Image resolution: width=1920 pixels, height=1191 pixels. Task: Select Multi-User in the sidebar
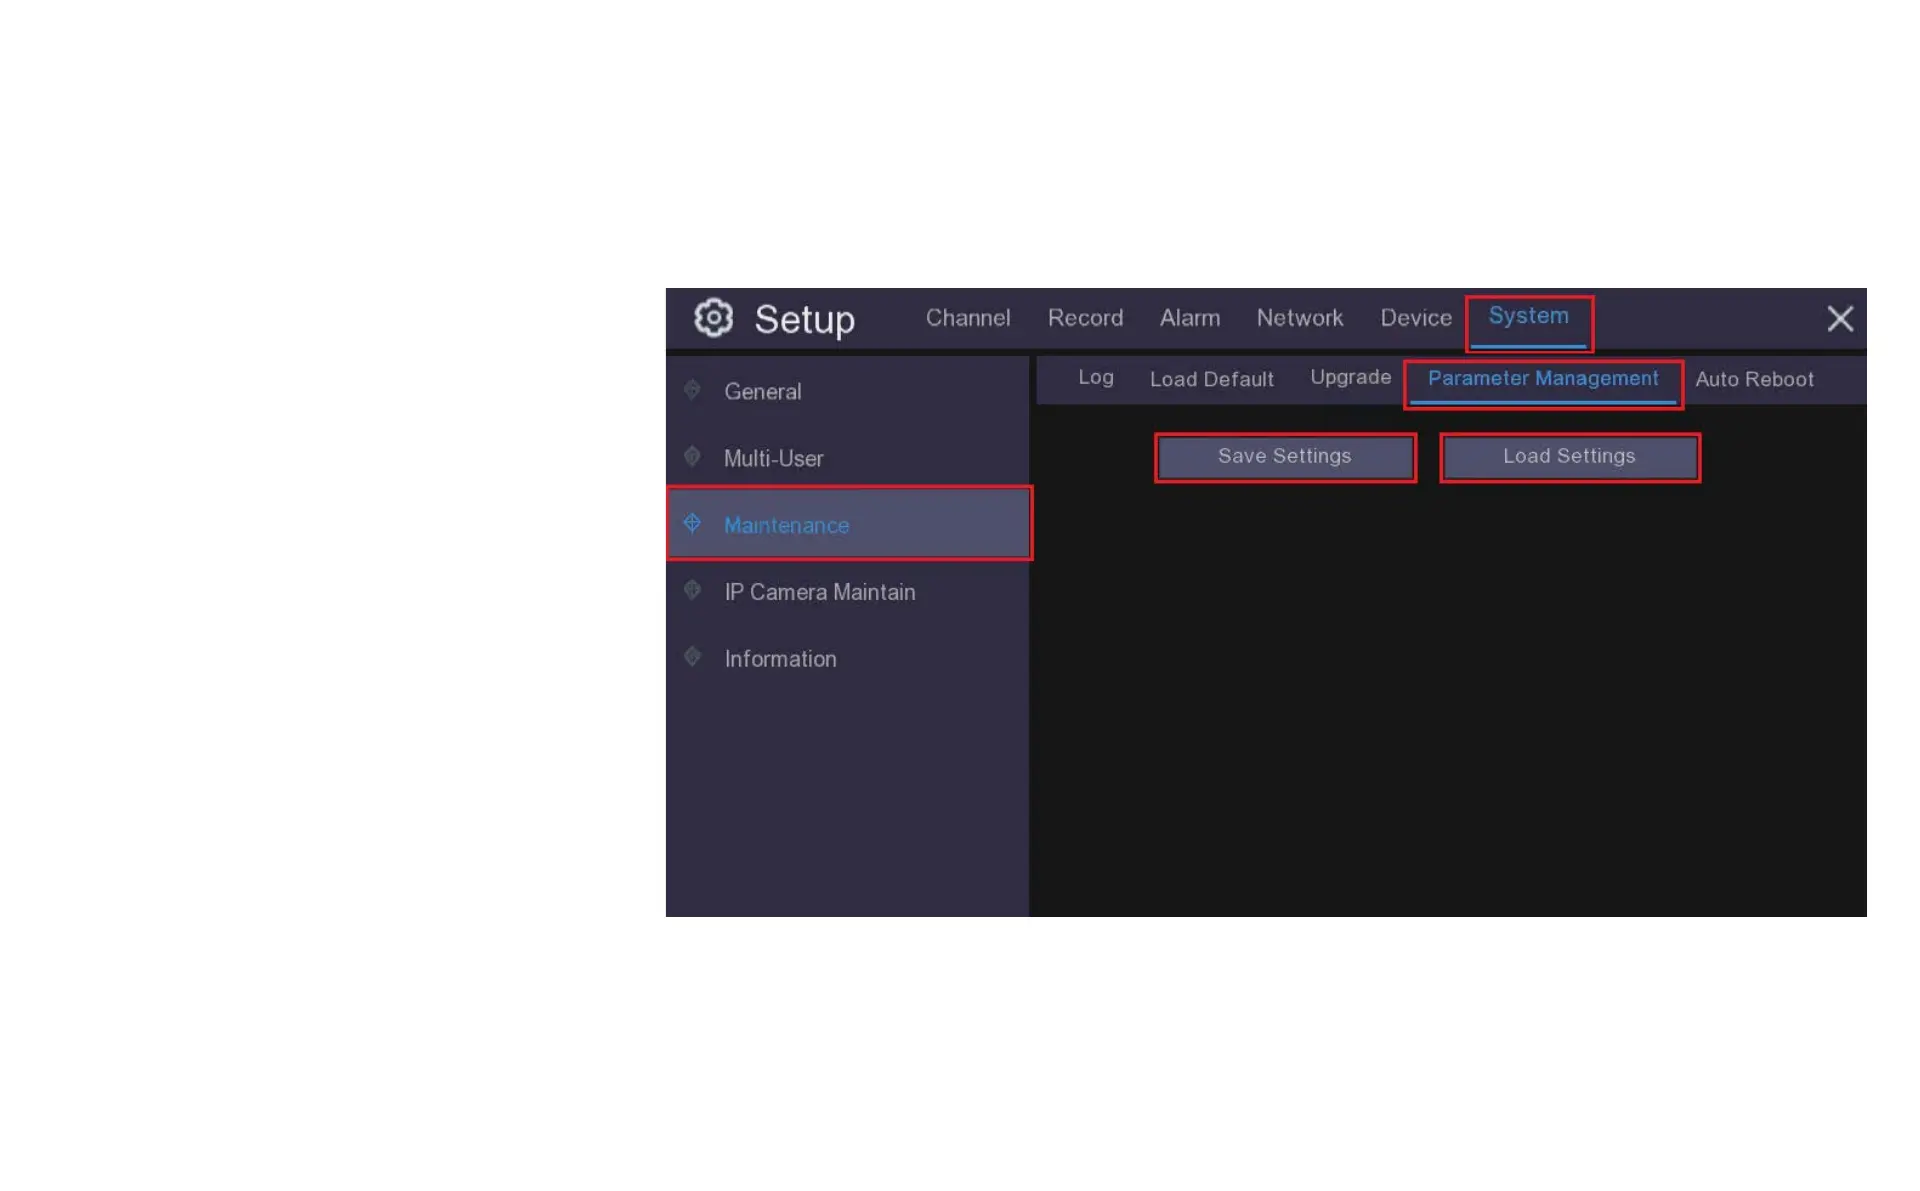point(773,459)
